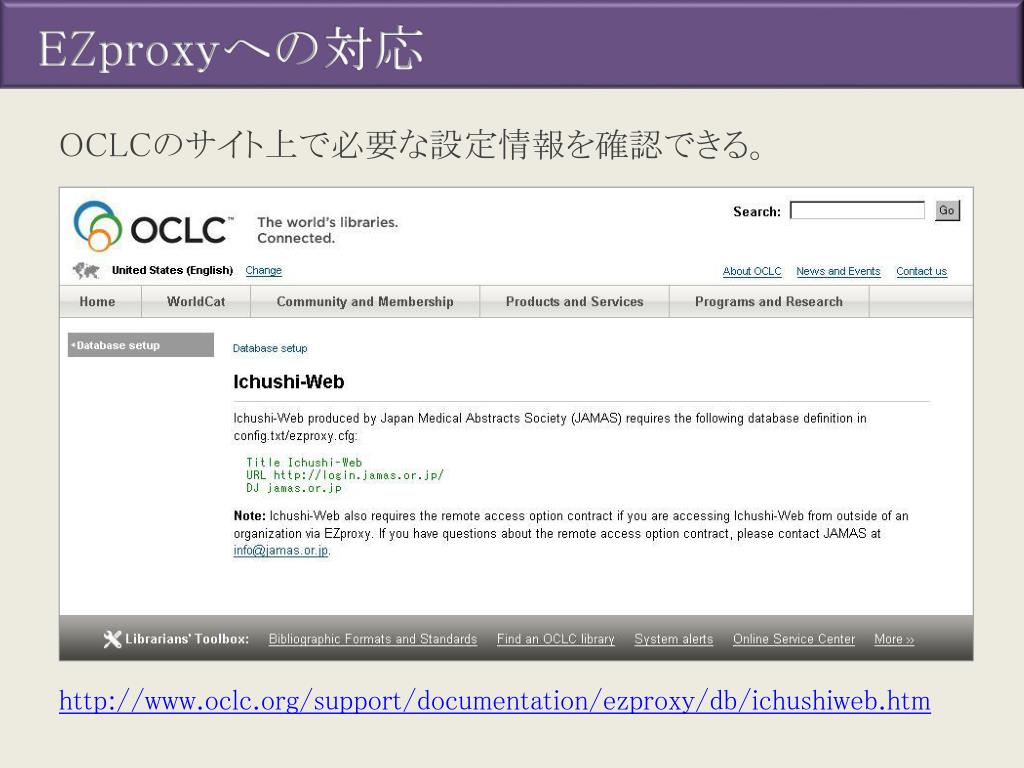Click the Change region link
1024x768 pixels.
(x=264, y=270)
